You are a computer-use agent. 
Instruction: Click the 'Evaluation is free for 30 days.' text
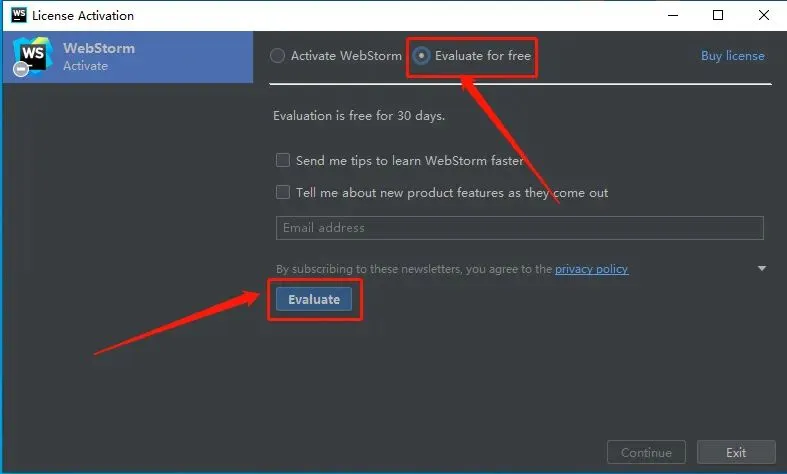pyautogui.click(x=359, y=115)
